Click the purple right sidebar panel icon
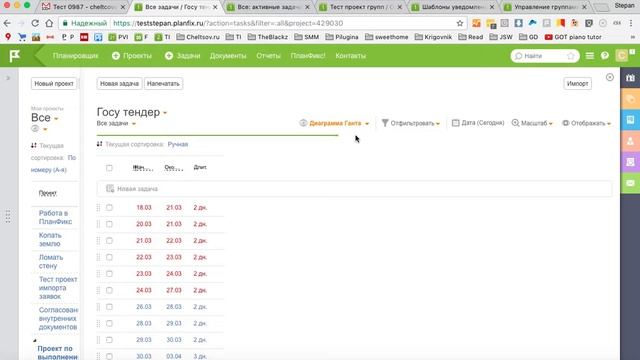The image size is (640, 360). click(630, 162)
